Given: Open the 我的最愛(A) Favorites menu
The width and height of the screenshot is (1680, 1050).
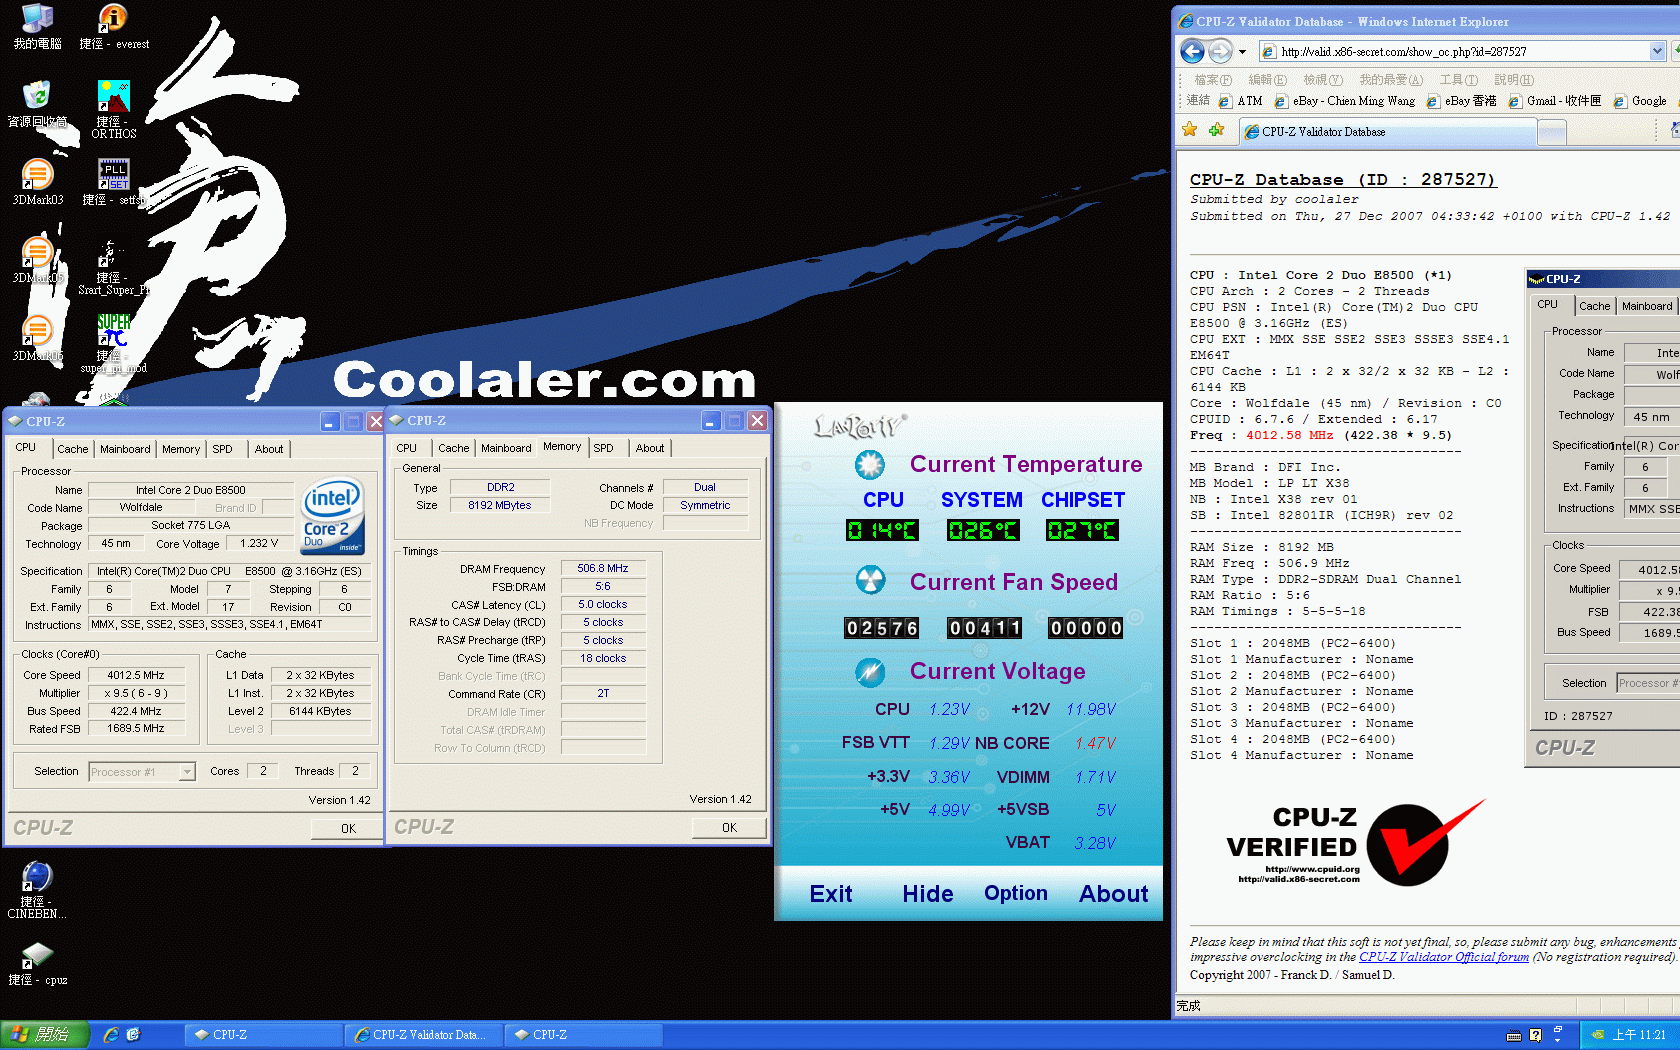Looking at the screenshot, I should point(1390,80).
